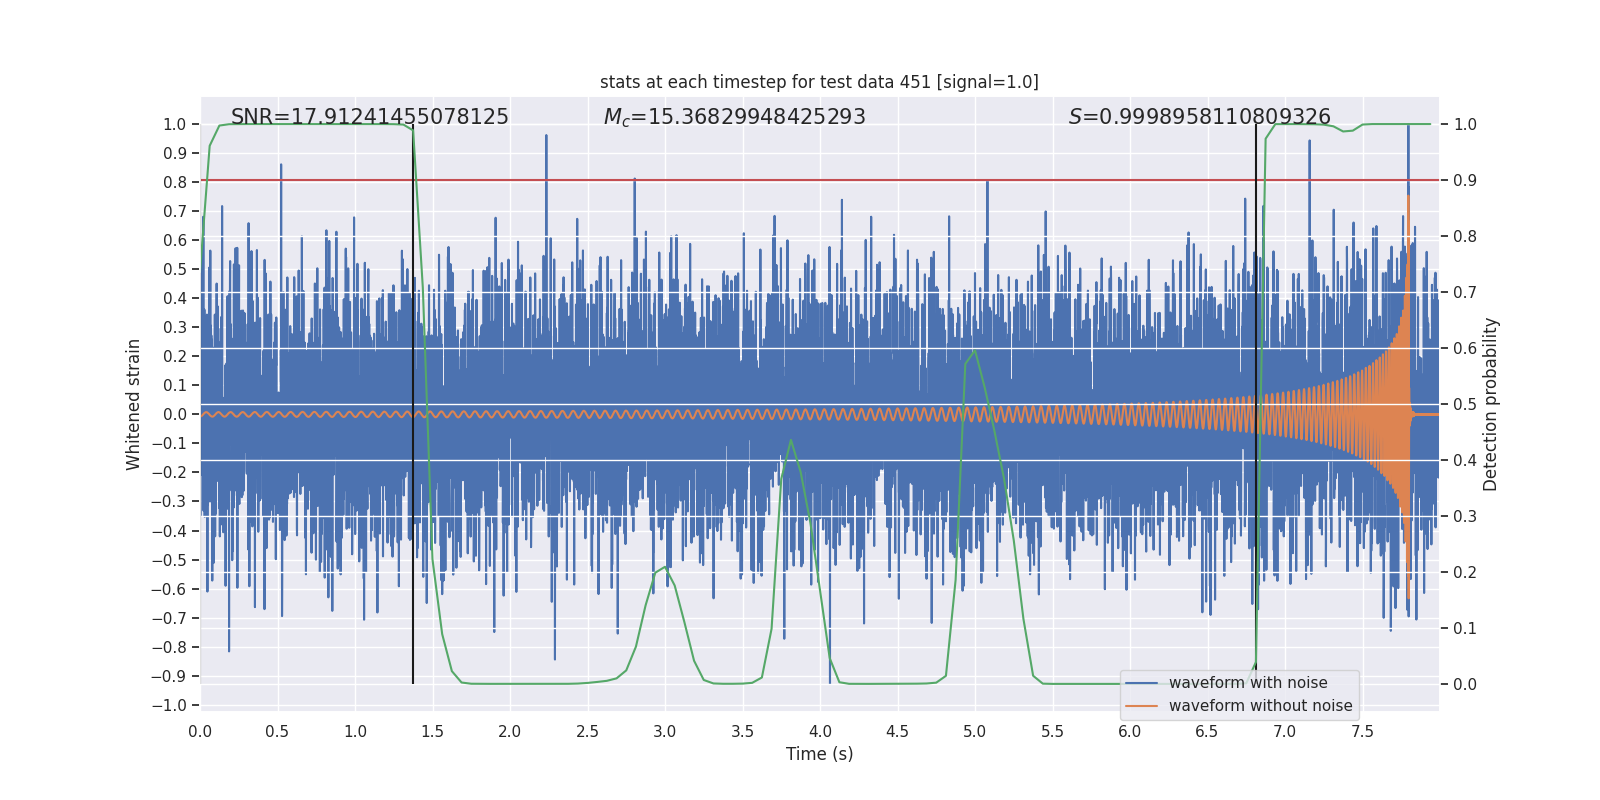The image size is (1600, 800).
Task: Click the 0.8 tick on Detection probability axis
Action: (x=1465, y=236)
